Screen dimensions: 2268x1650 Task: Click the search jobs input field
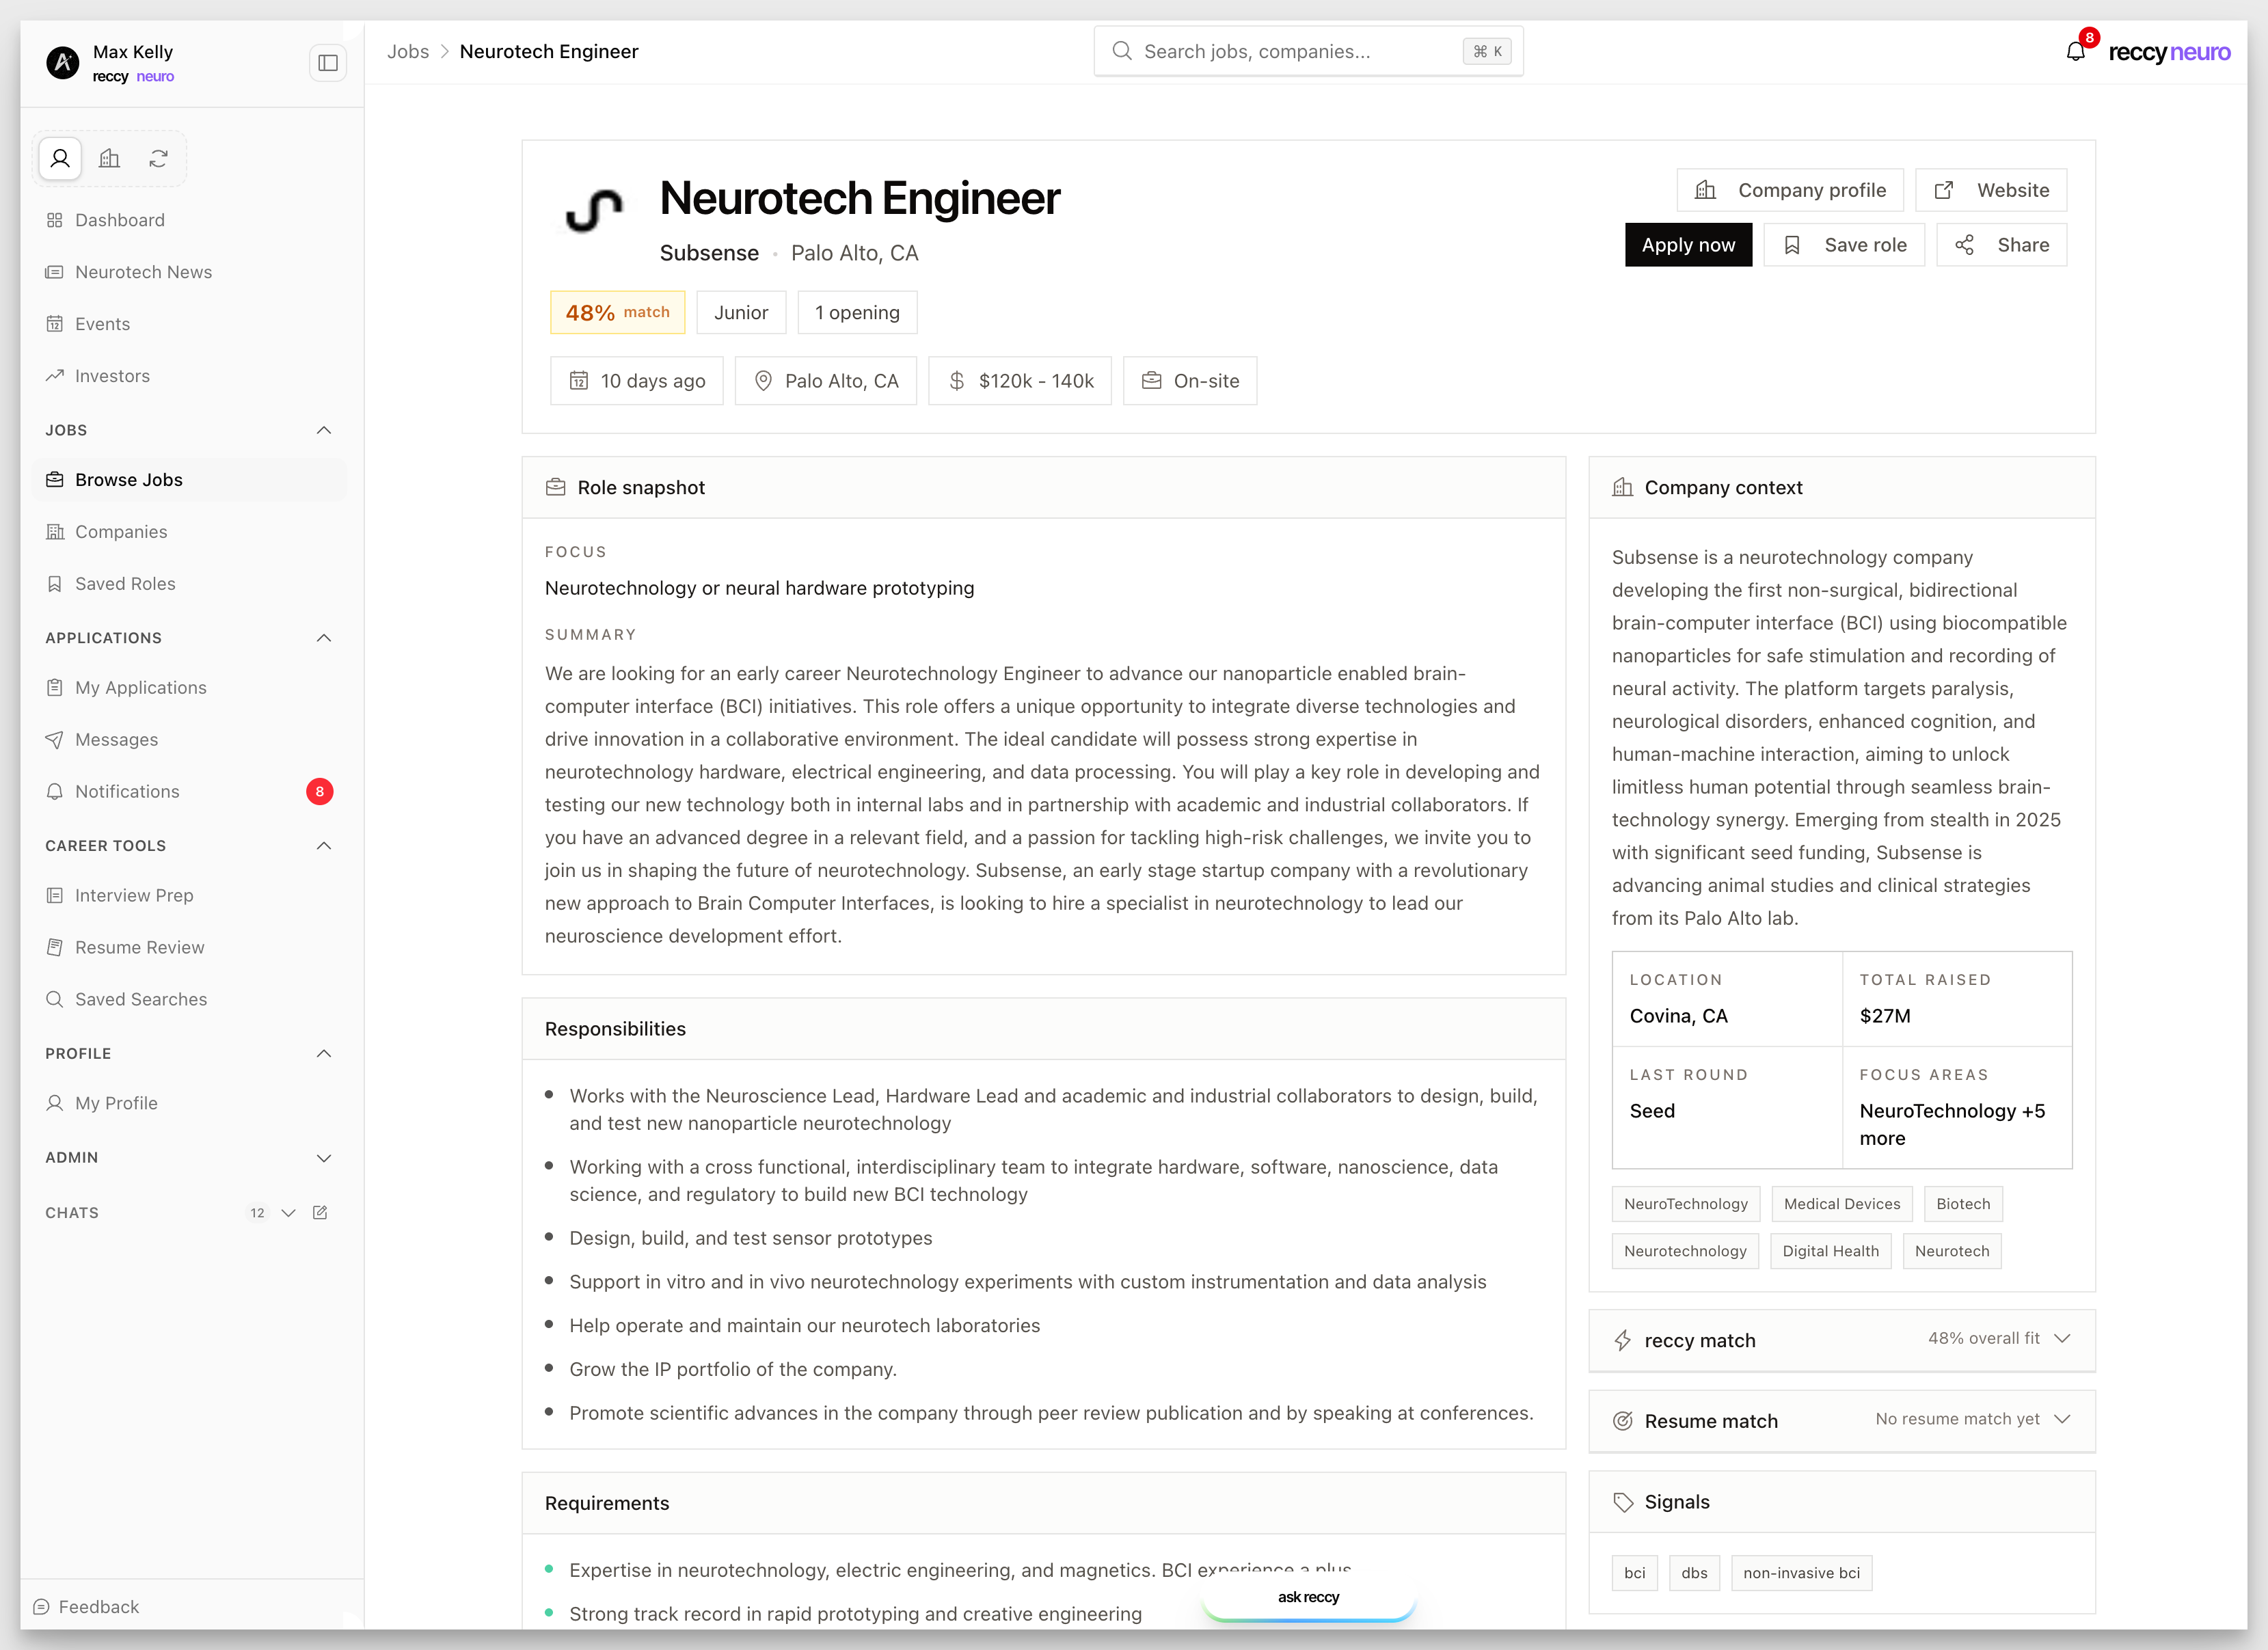click(x=1300, y=50)
